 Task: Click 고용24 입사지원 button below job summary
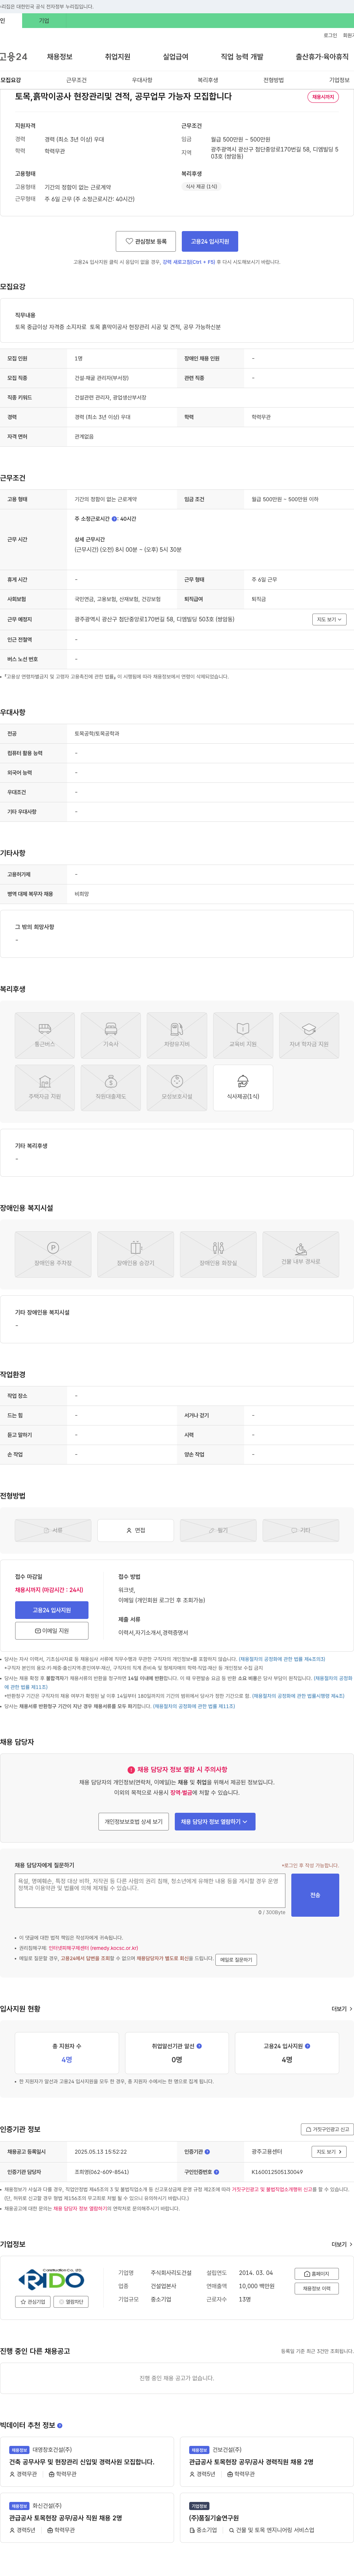pos(210,241)
